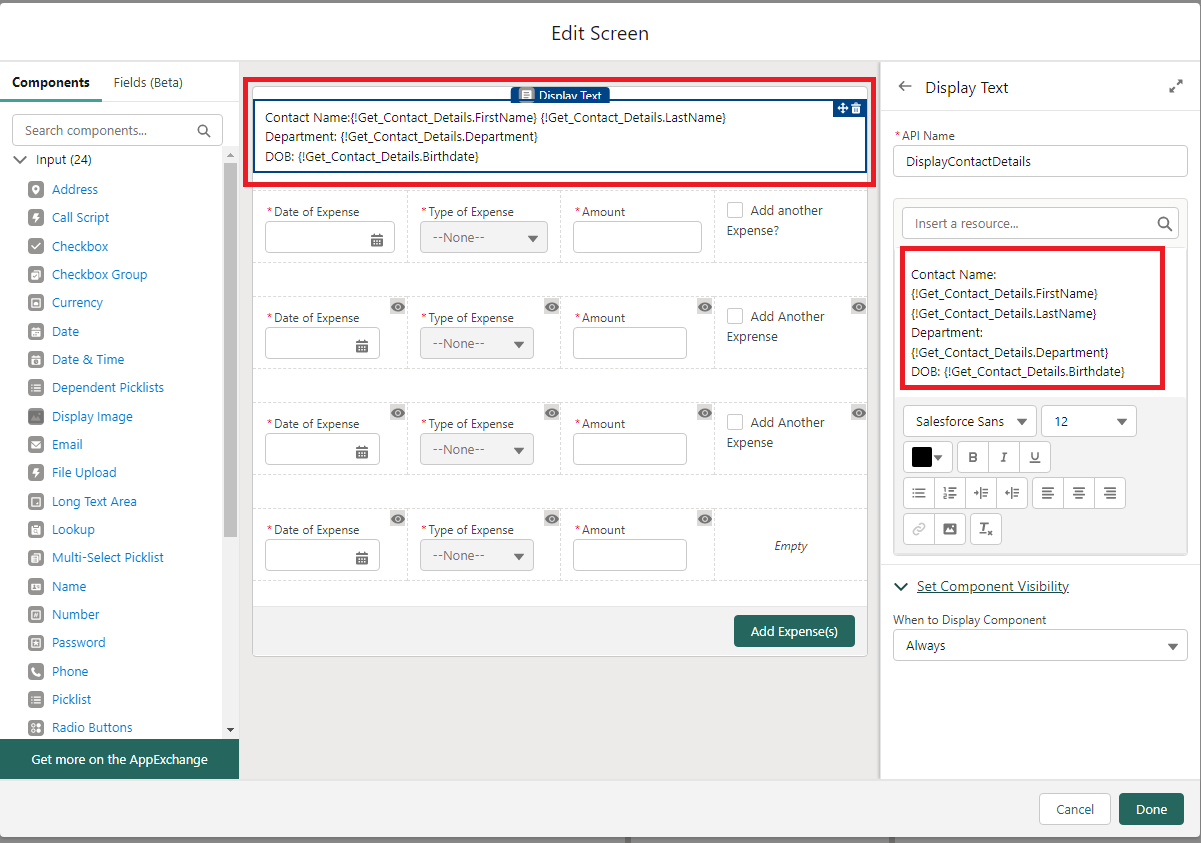
Task: Open the Salesforce Sans font dropdown
Action: point(969,421)
